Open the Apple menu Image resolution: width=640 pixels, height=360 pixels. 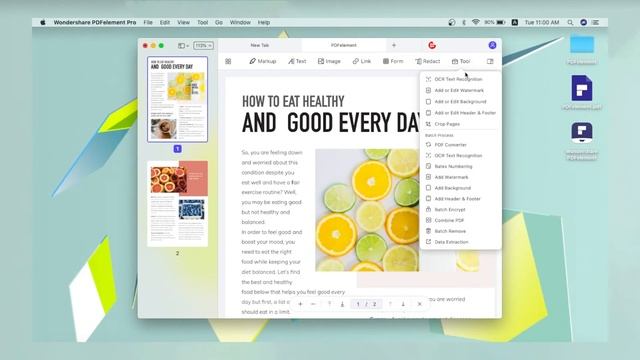43,22
